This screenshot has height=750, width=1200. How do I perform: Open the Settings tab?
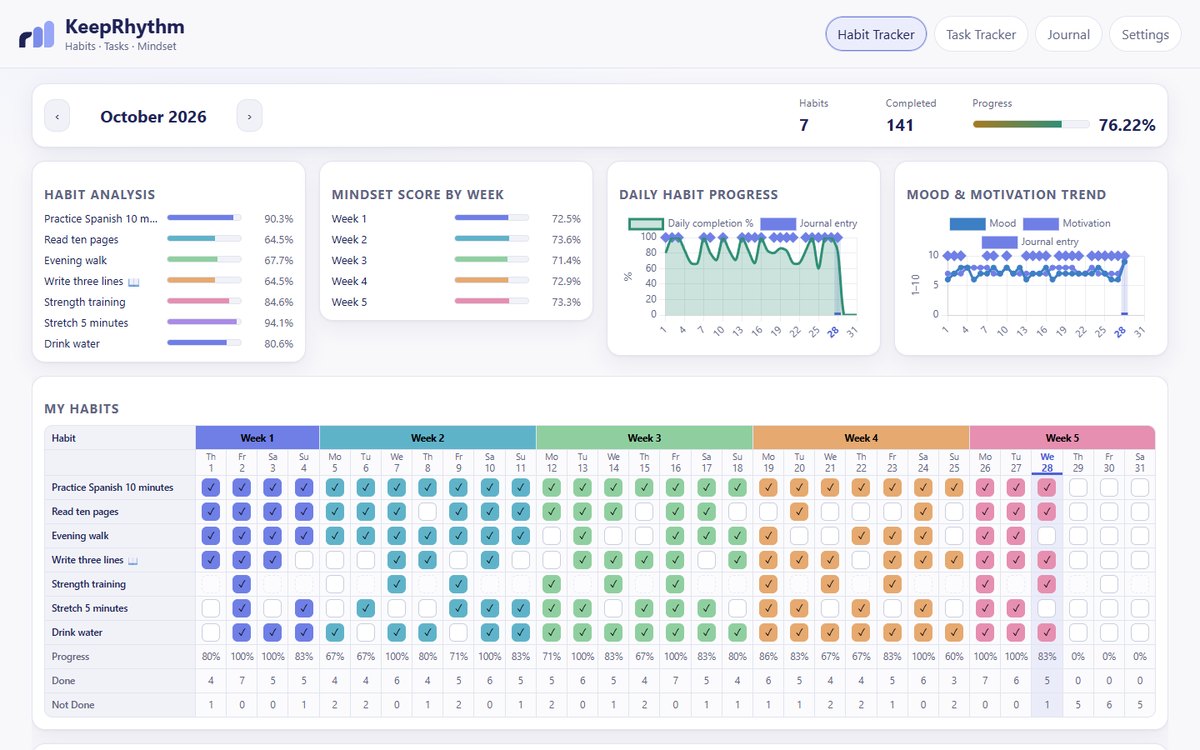click(x=1145, y=34)
